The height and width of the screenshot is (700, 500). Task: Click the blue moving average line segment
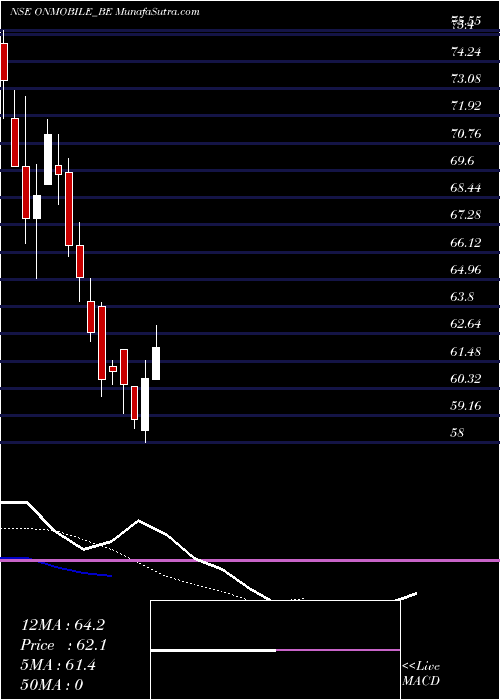pos(56,567)
